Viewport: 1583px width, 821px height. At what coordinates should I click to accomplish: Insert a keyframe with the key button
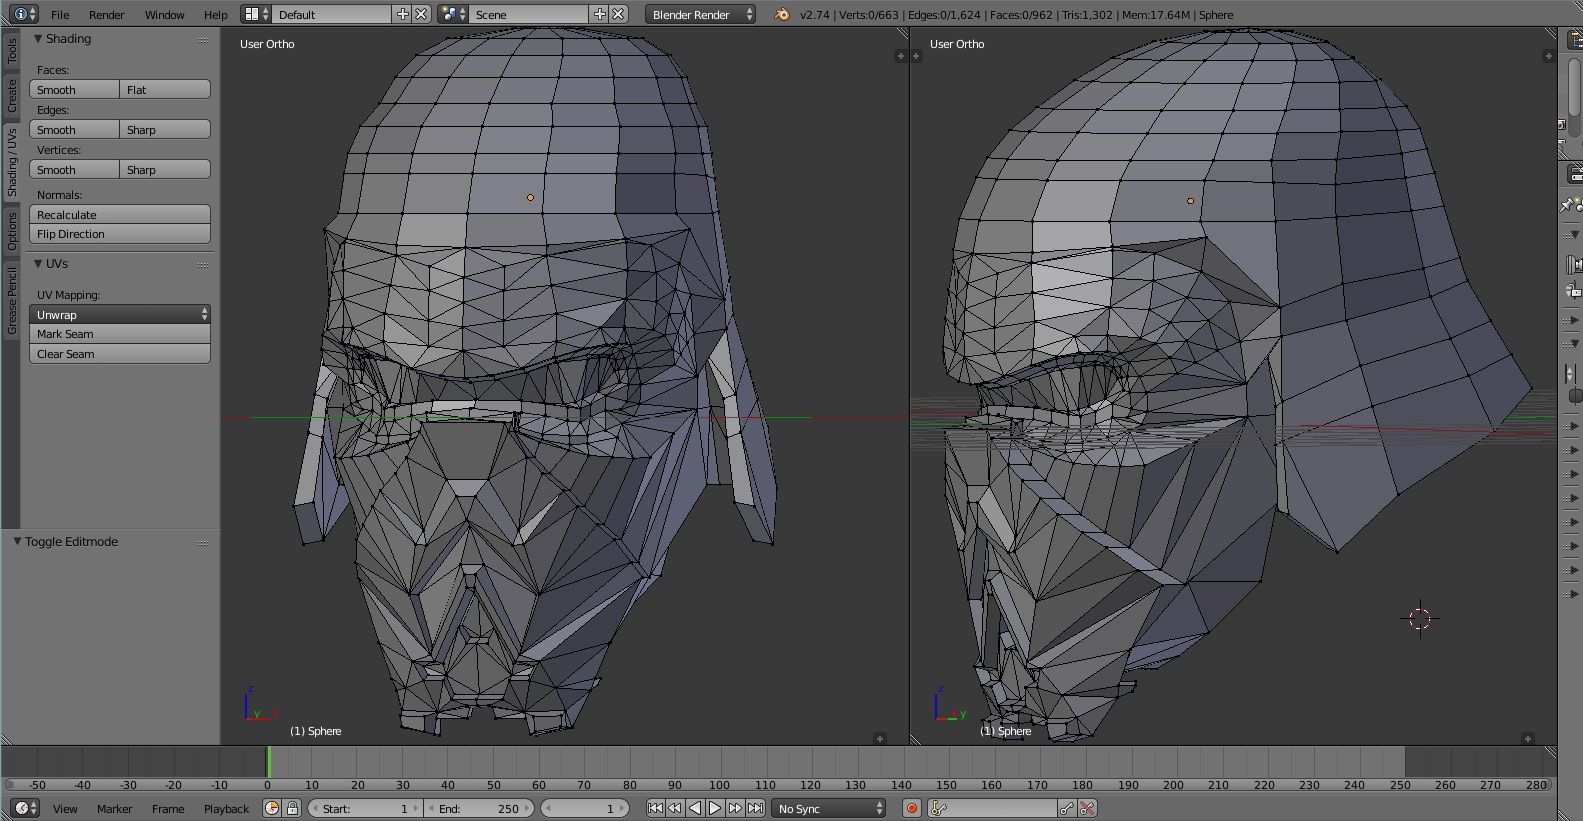1068,808
